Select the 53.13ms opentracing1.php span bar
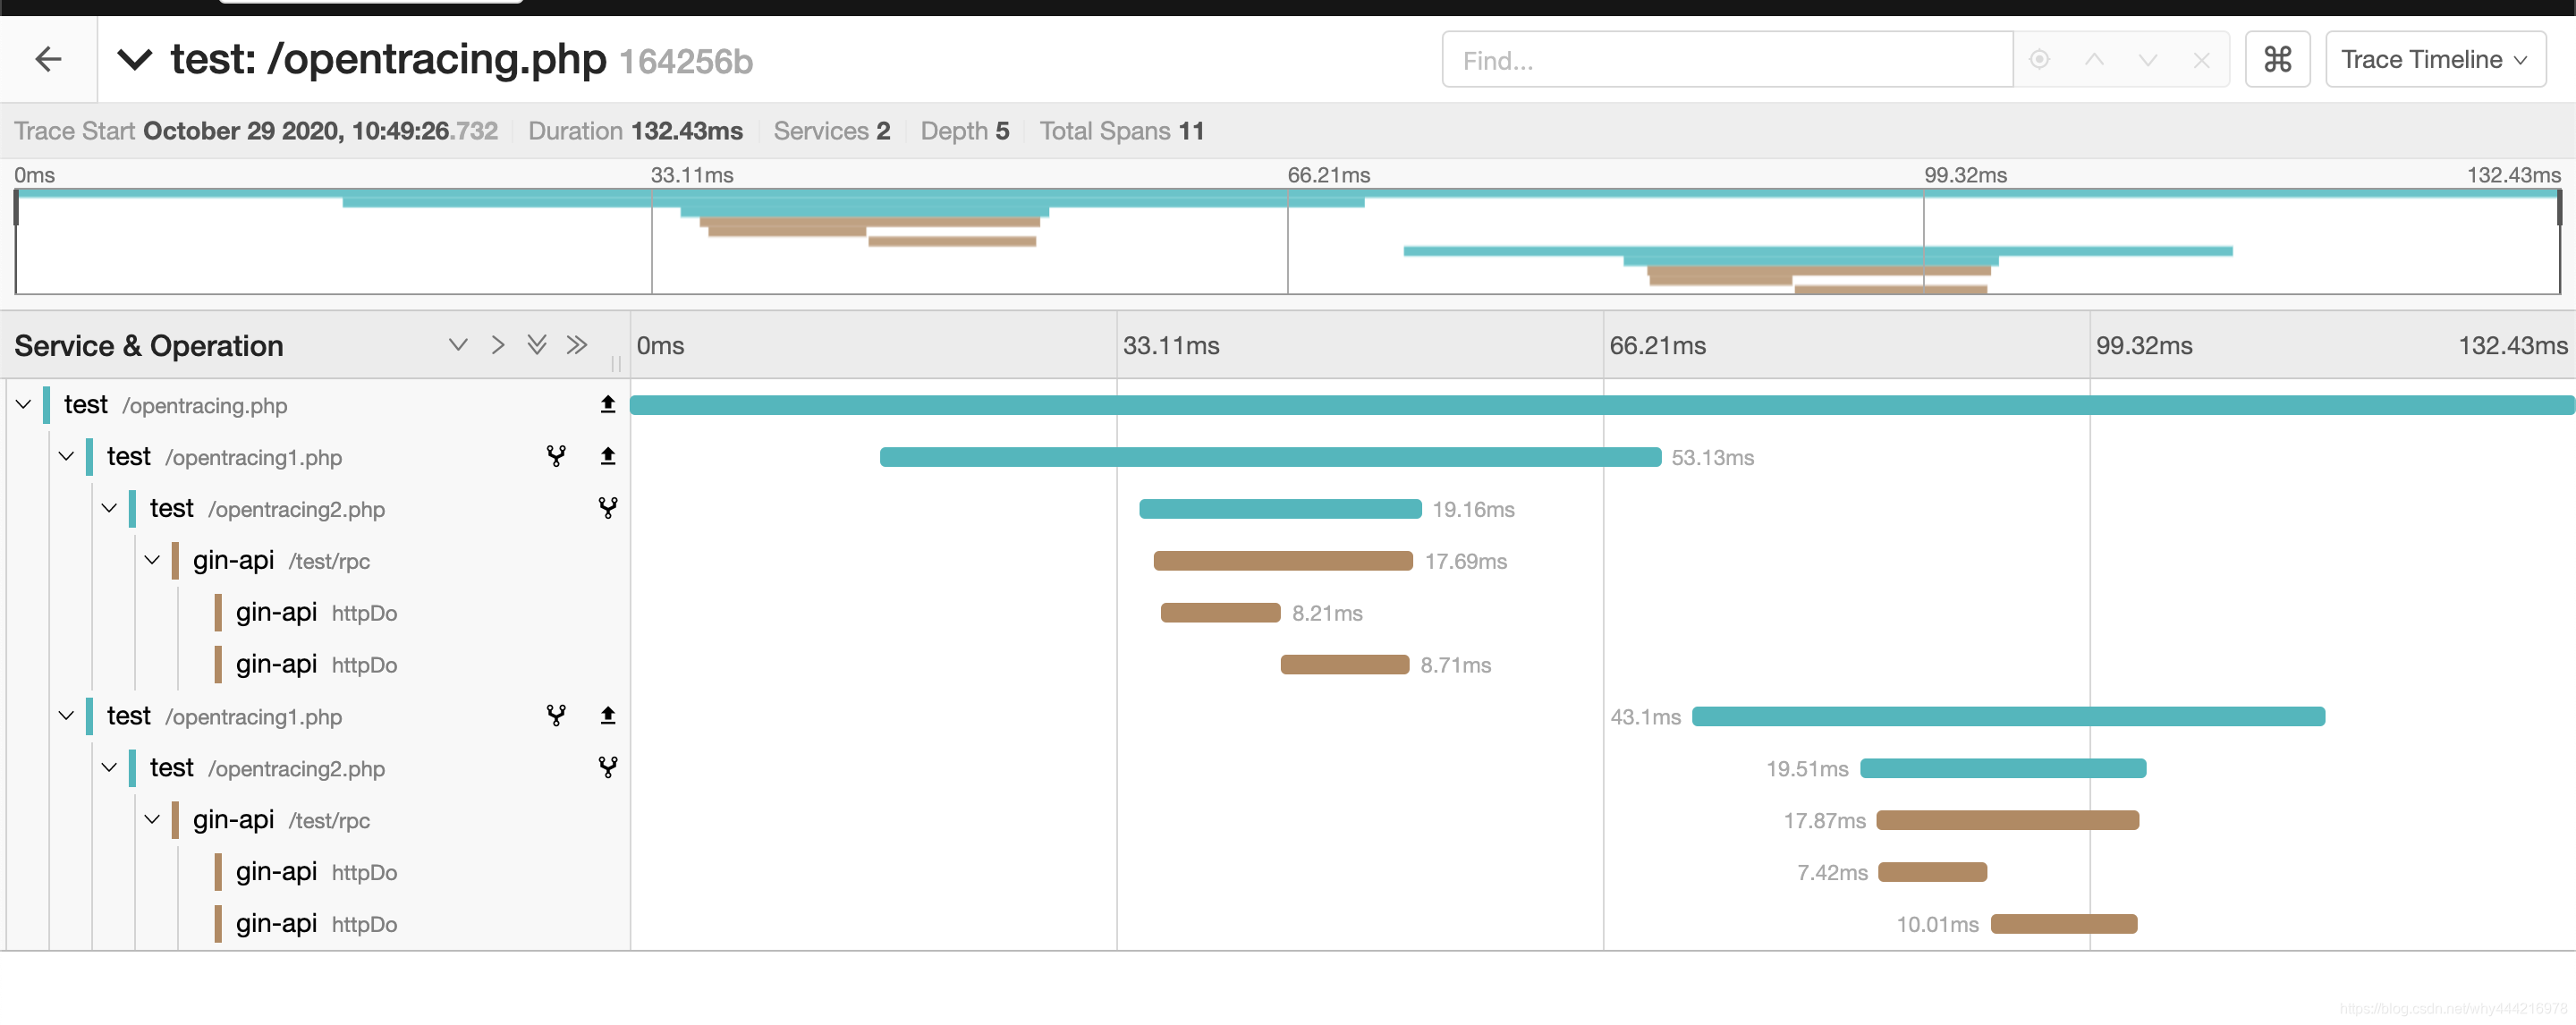 (x=1270, y=457)
